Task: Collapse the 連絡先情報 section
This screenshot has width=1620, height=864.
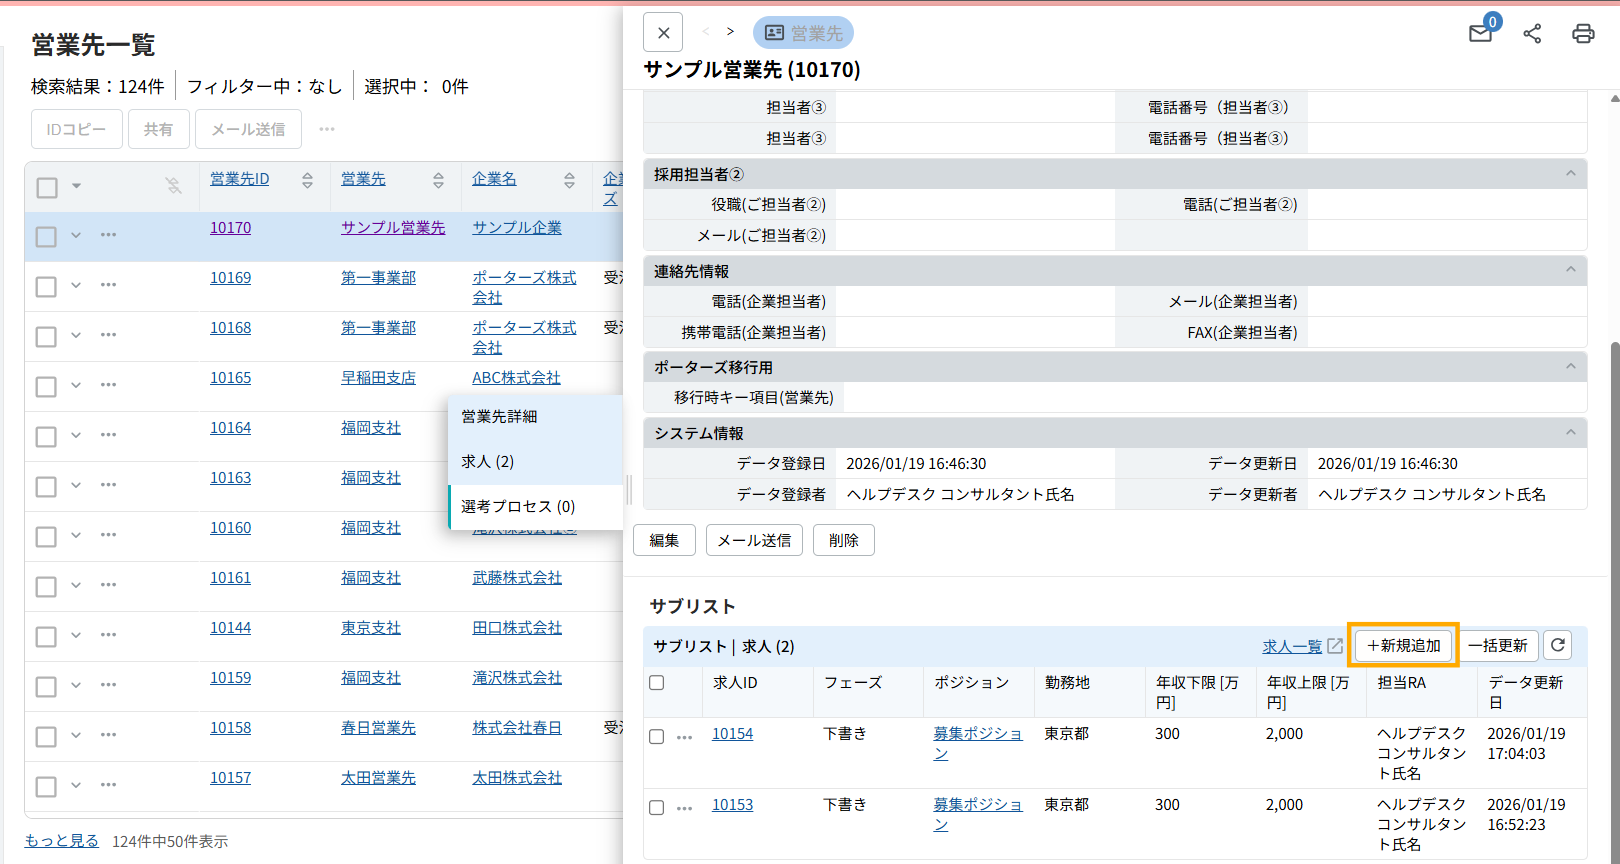Action: pos(1570,271)
